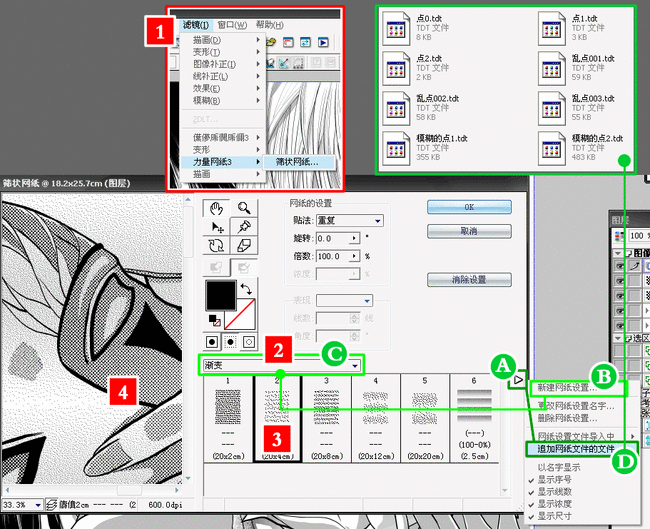
Task: Open the 帮助(H) menu
Action: pyautogui.click(x=269, y=25)
